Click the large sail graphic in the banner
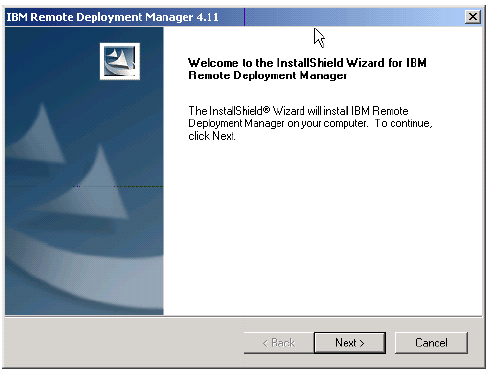The image size is (490, 374). tap(97, 187)
